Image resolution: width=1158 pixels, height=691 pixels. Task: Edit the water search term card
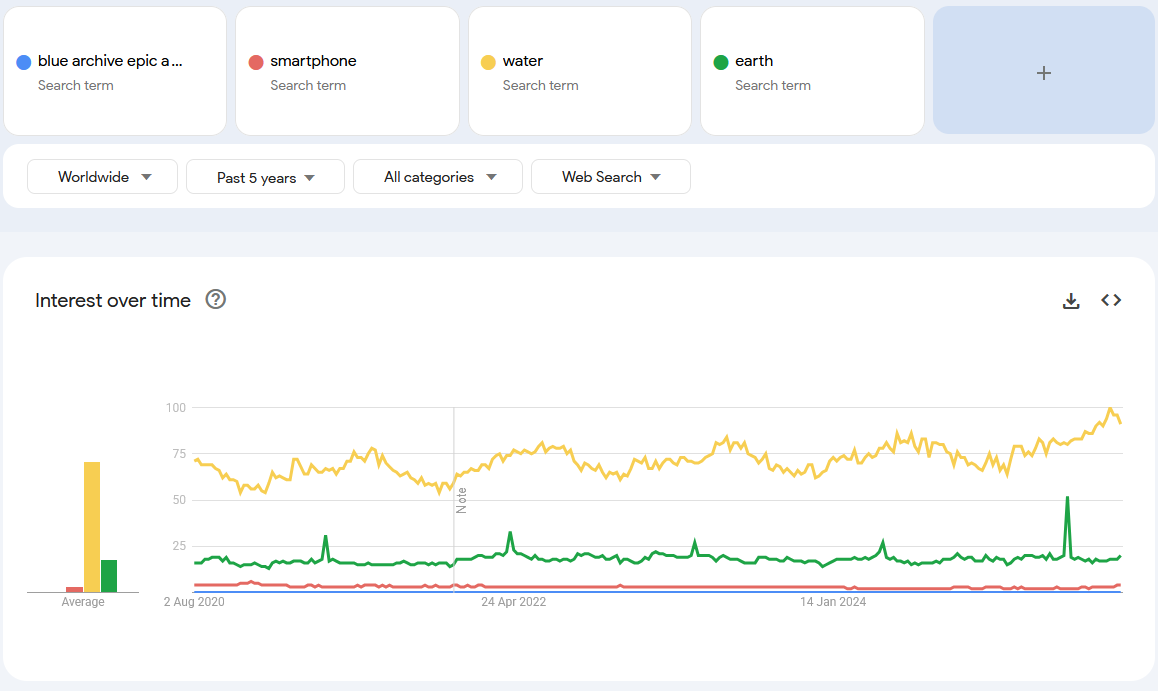(x=580, y=71)
